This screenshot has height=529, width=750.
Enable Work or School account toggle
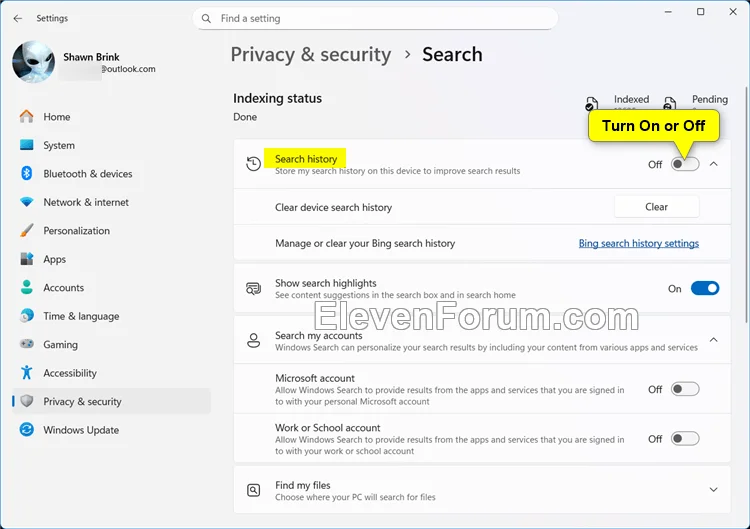[685, 439]
